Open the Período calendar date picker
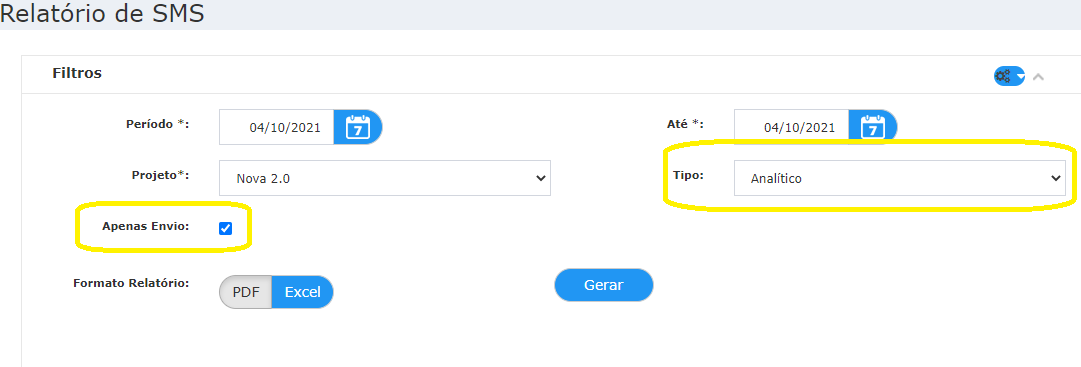Viewport: 1081px width, 367px height. coord(358,127)
